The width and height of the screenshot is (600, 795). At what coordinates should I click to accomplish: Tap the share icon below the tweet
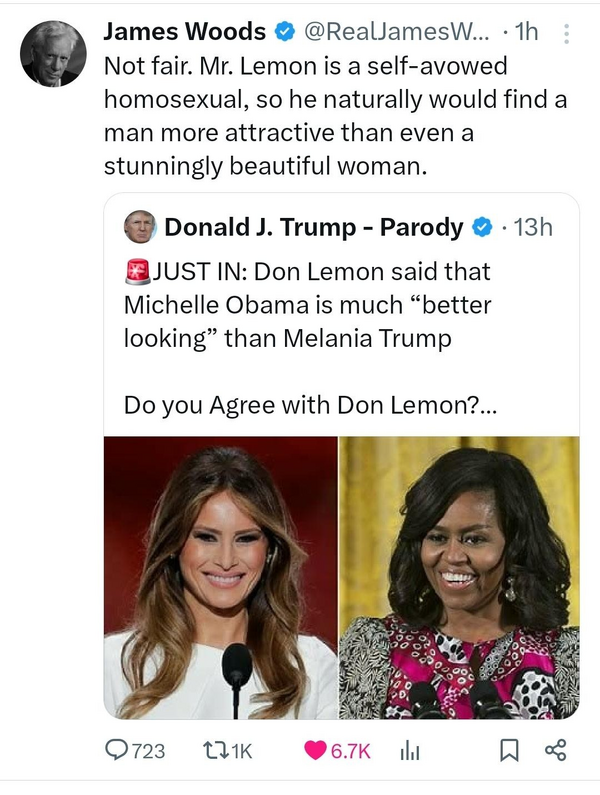click(x=553, y=750)
